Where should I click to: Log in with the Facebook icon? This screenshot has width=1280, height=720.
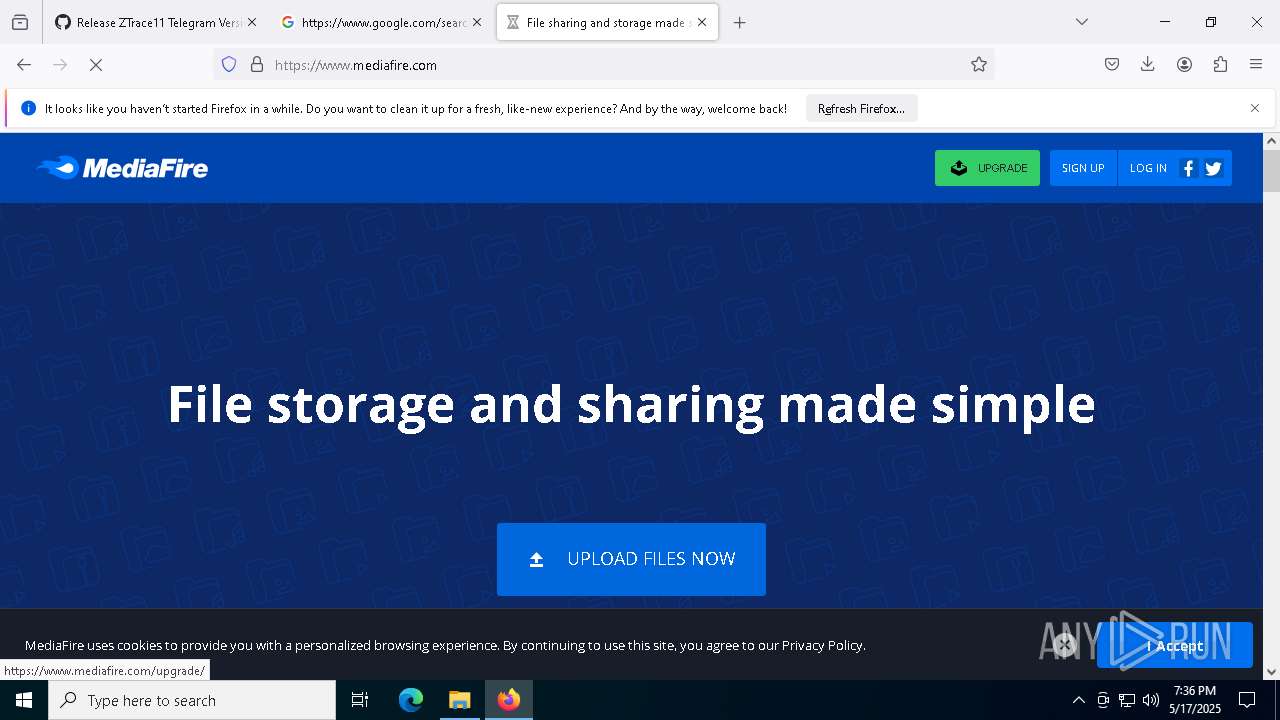click(1188, 168)
